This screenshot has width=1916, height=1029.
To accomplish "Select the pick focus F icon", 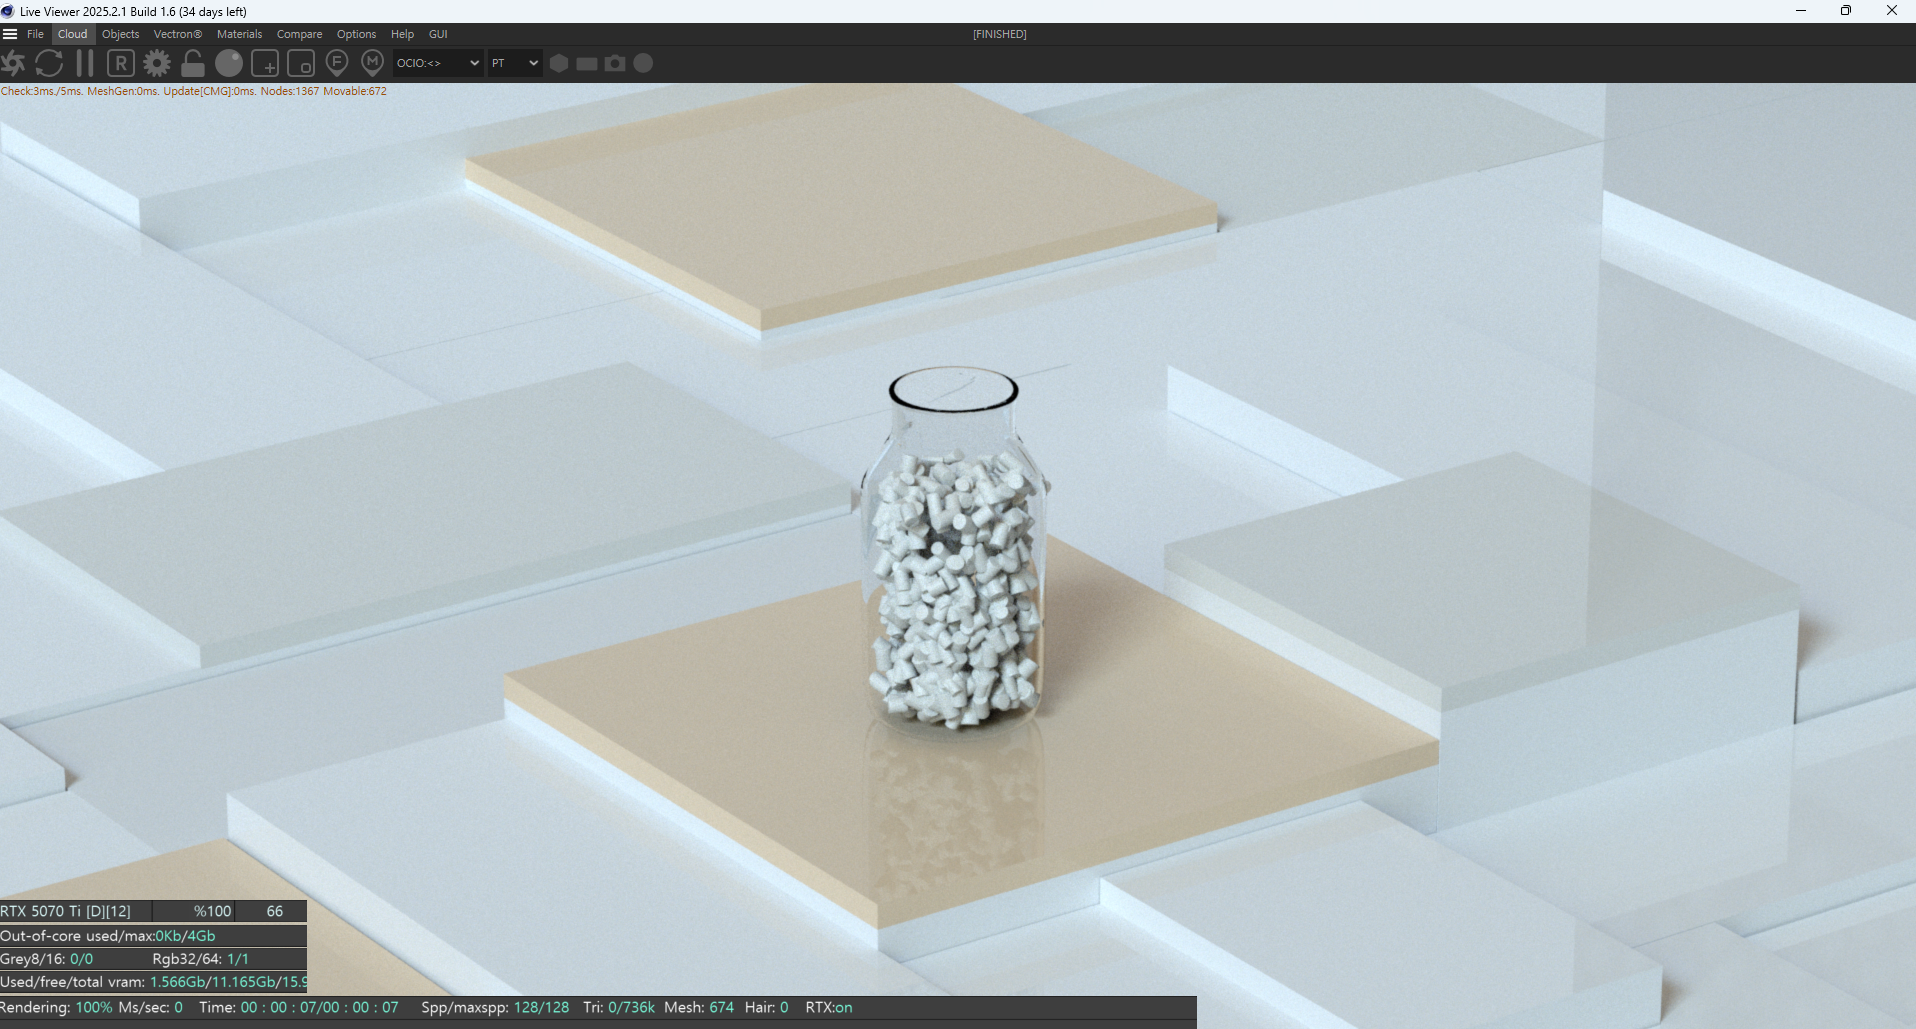I will (x=337, y=63).
